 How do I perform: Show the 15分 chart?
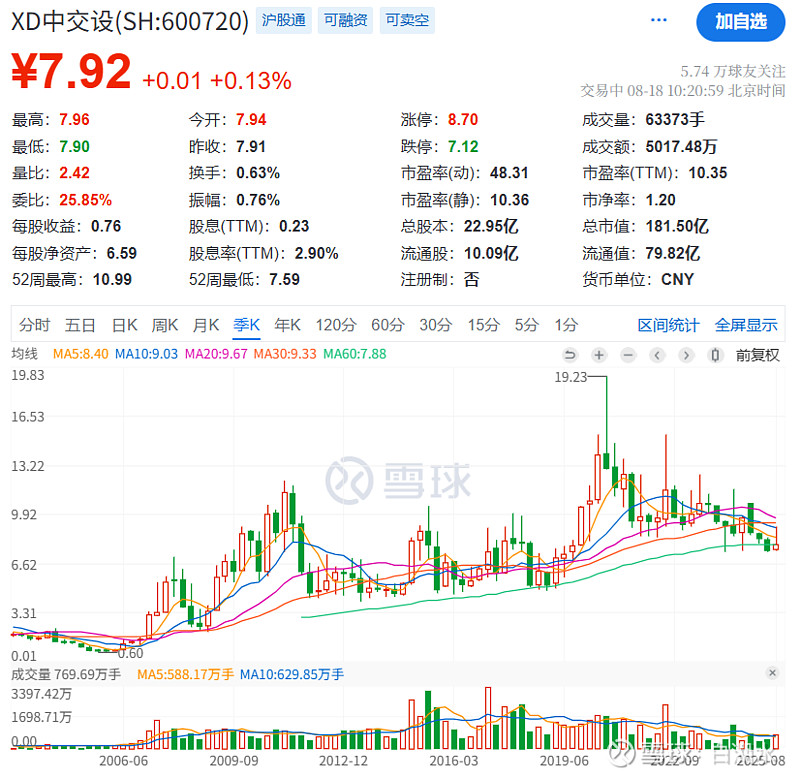pyautogui.click(x=484, y=325)
